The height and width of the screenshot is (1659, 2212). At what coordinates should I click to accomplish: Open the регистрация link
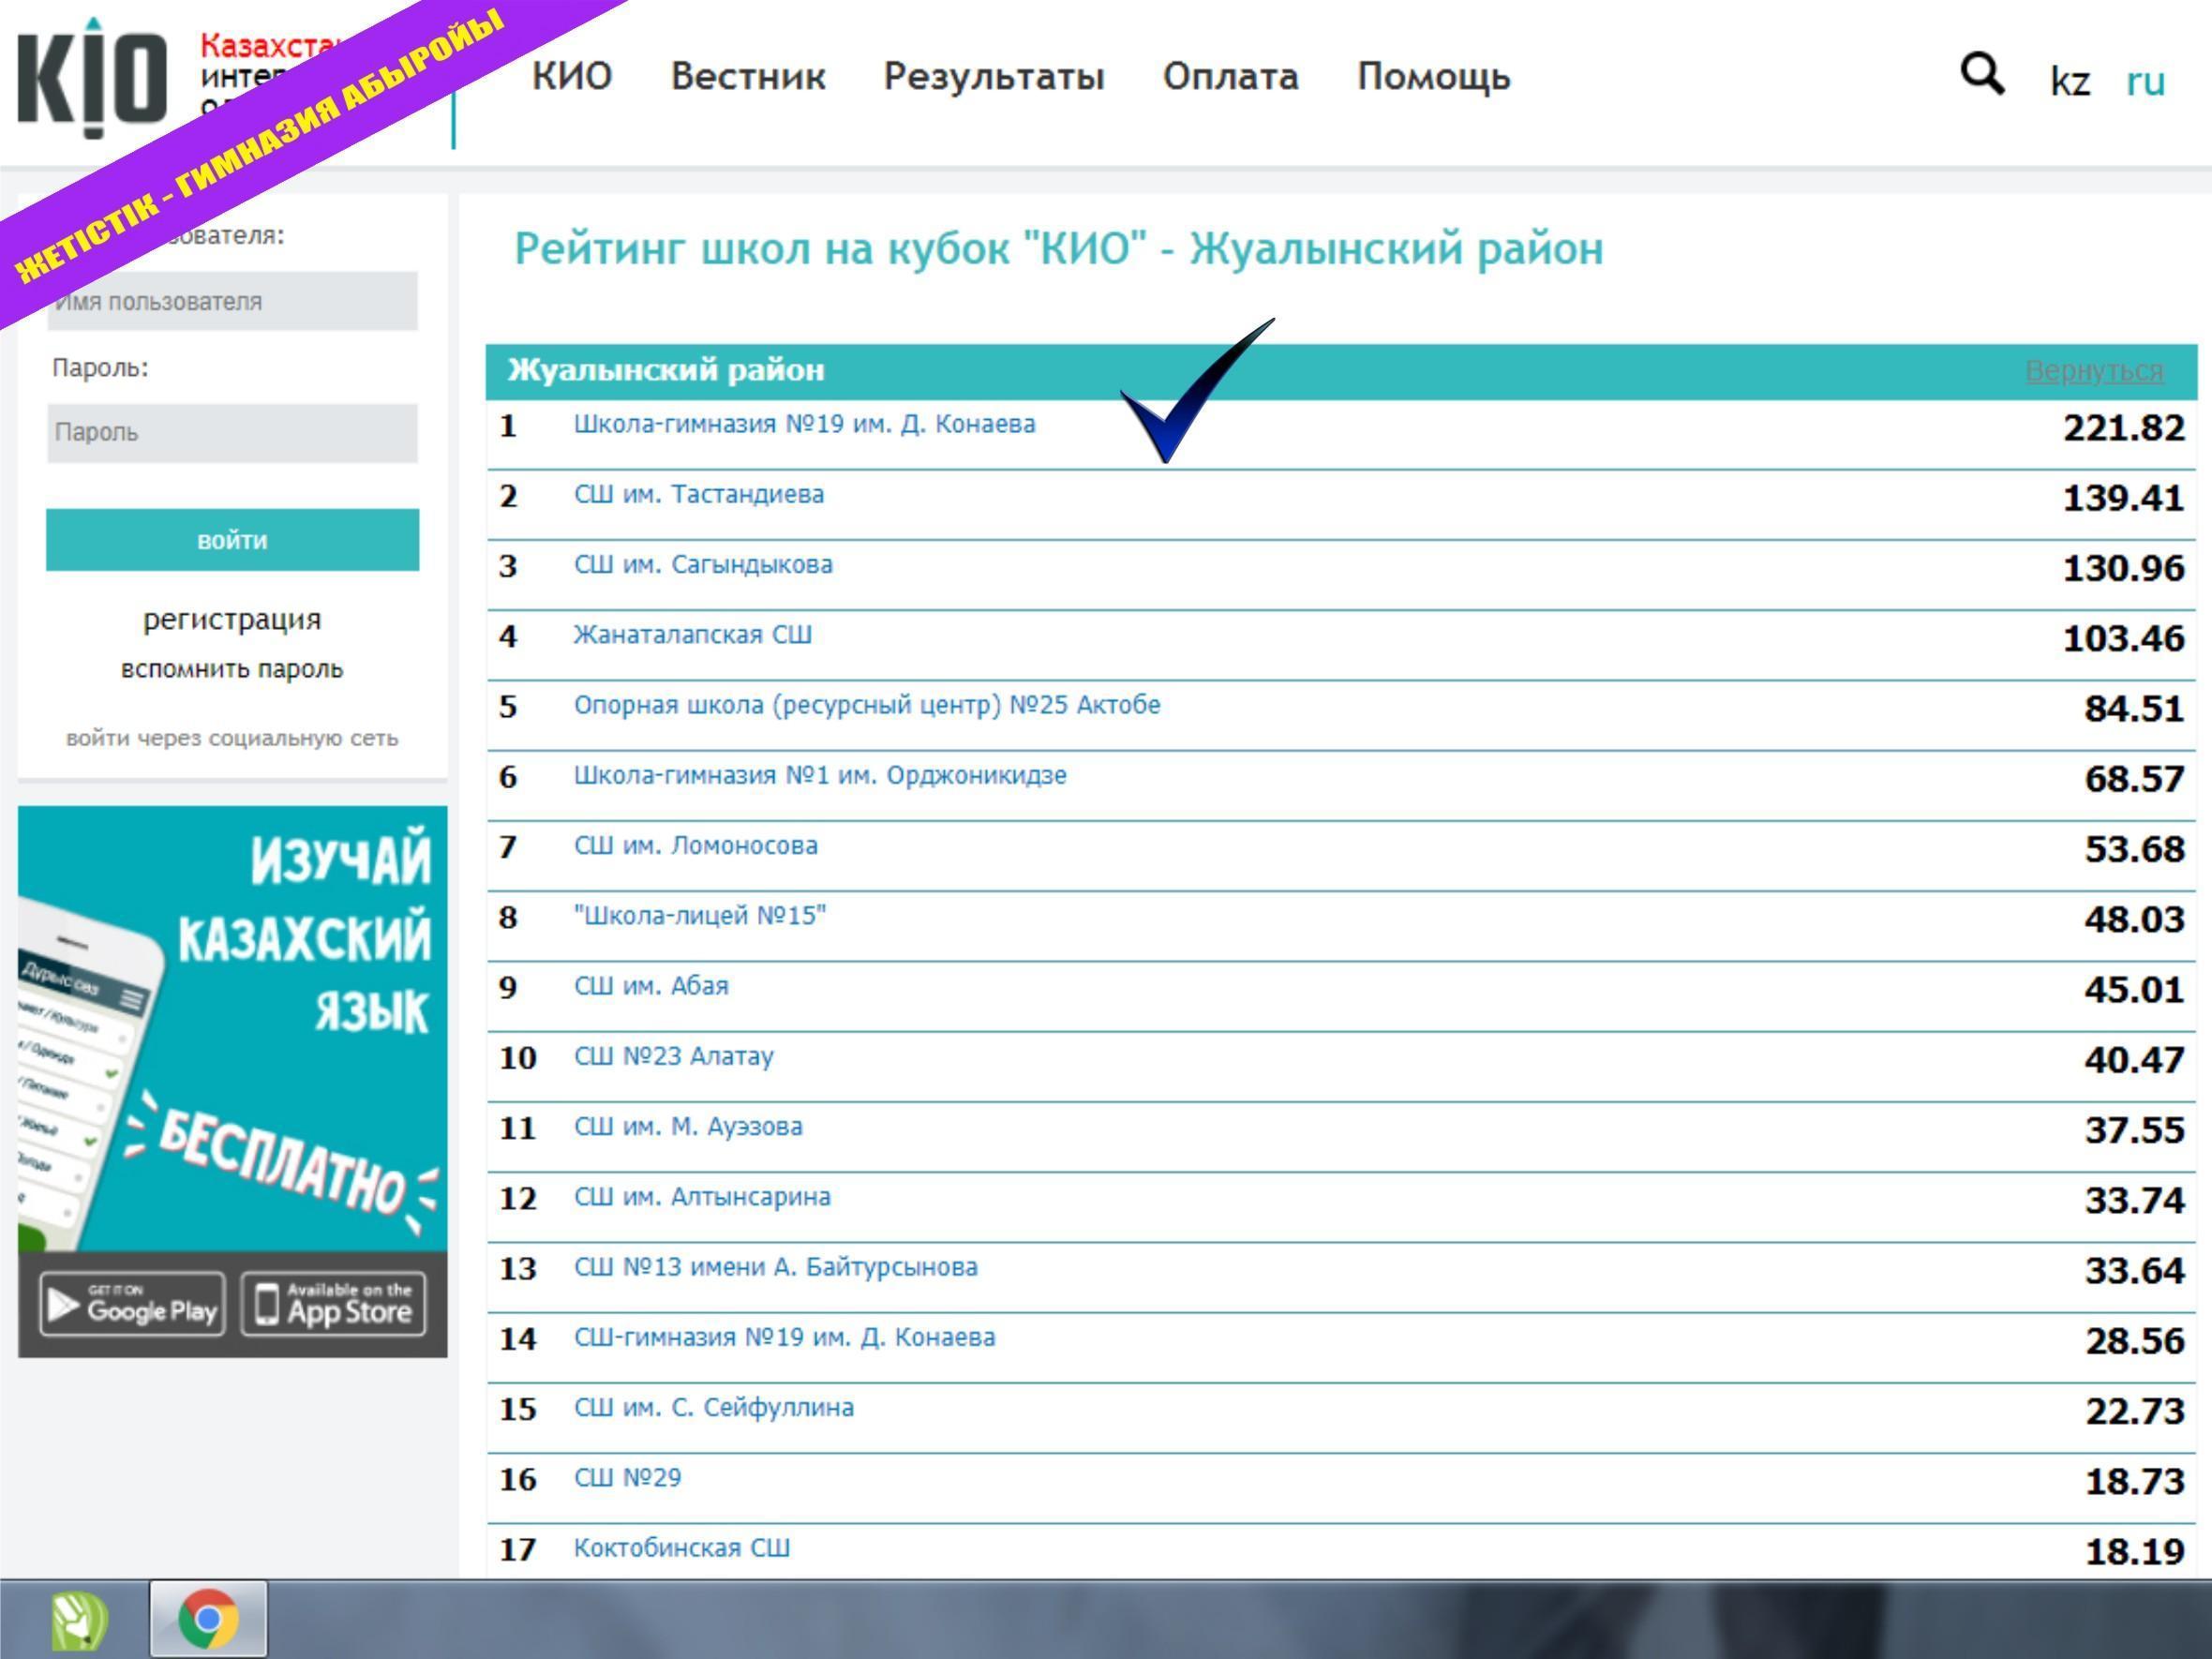pos(232,619)
